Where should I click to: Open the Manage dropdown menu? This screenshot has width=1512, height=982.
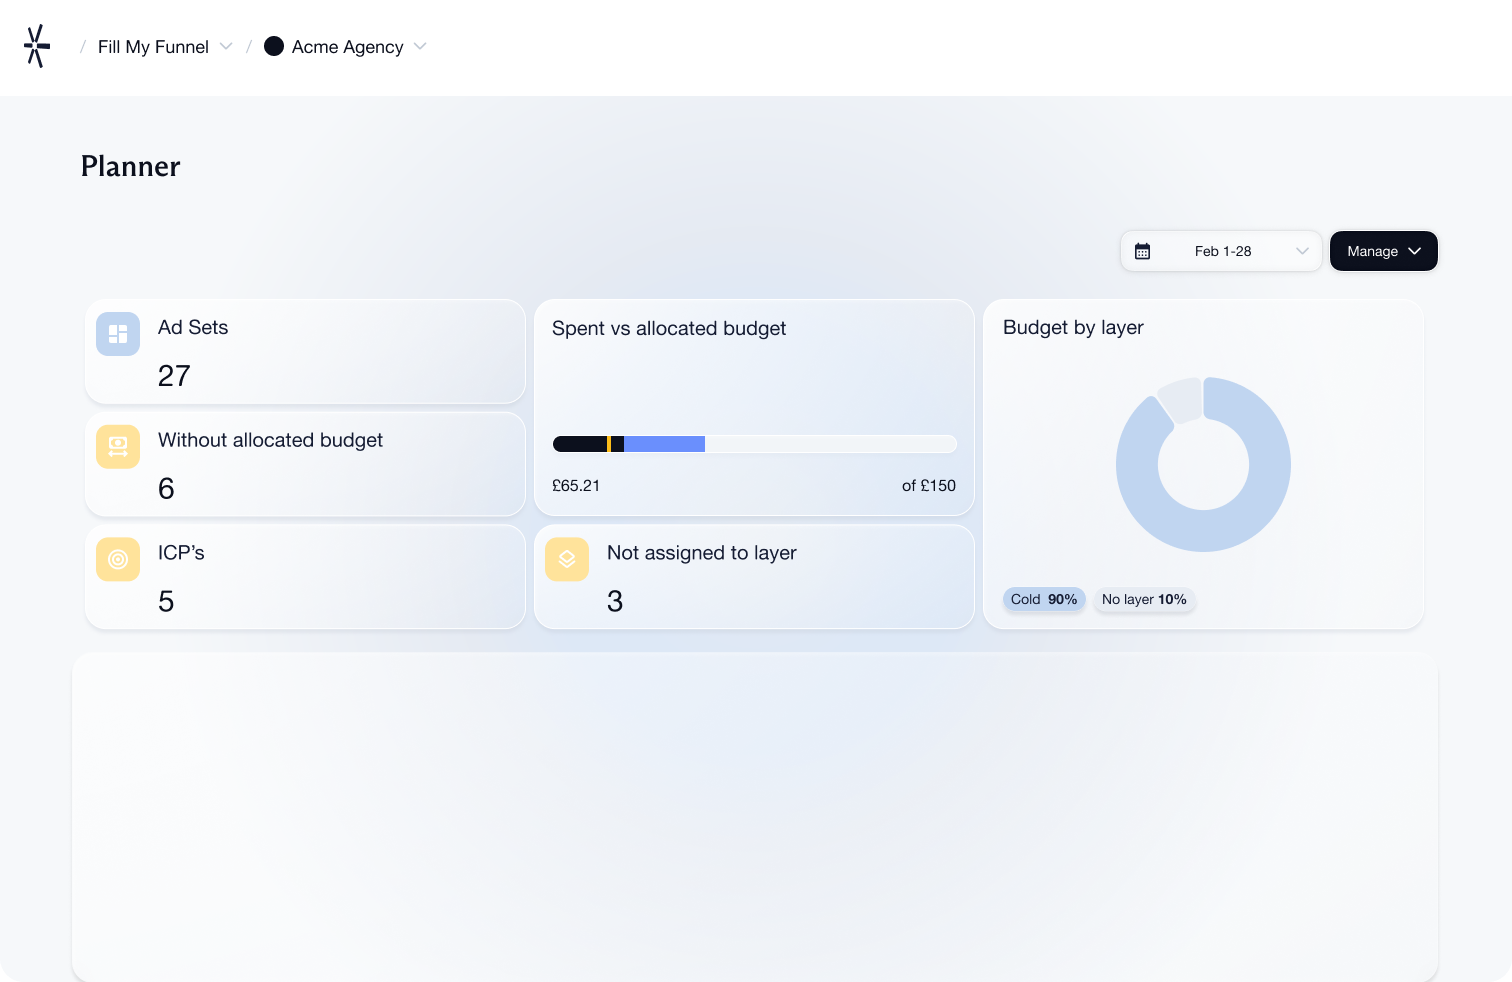(1384, 251)
